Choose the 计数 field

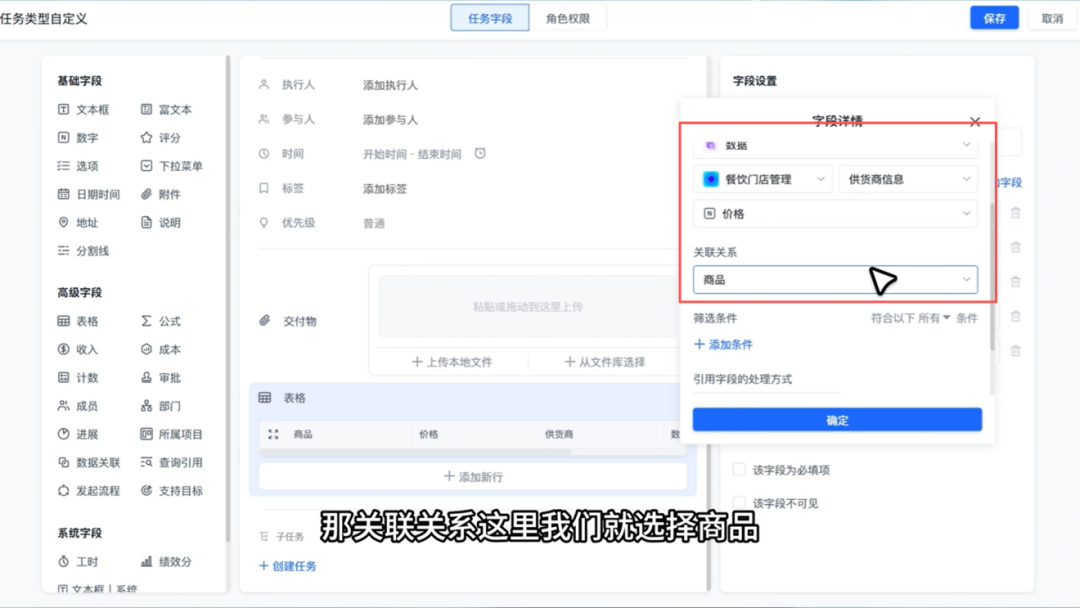[78, 377]
